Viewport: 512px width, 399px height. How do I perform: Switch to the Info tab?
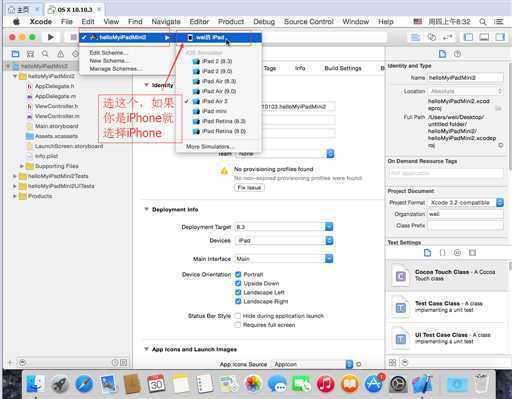coord(300,68)
